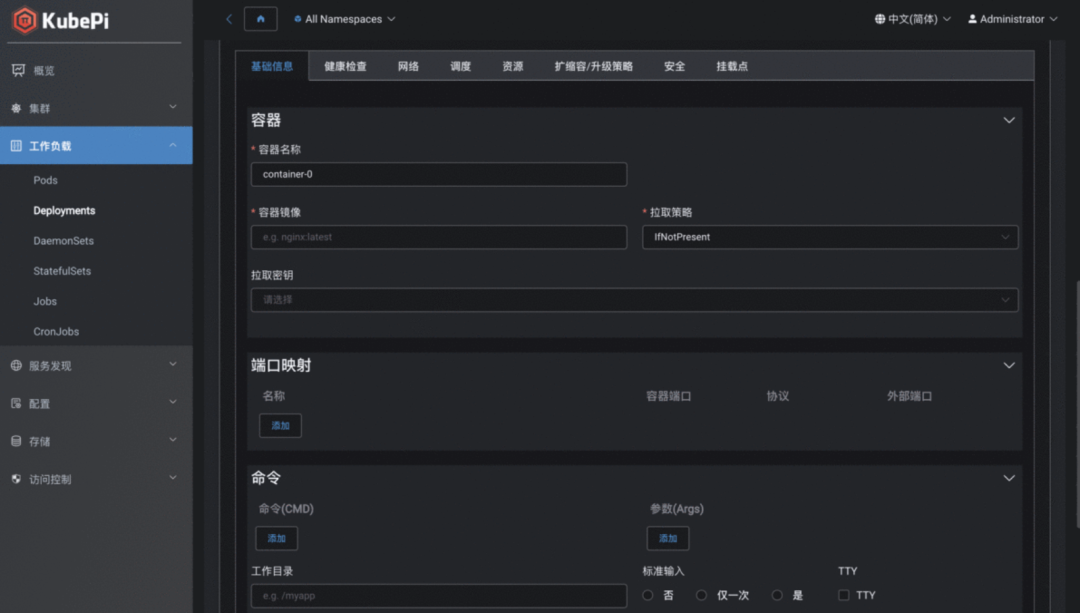
Task: Open the 中文(简体) language dropdown
Action: 913,19
